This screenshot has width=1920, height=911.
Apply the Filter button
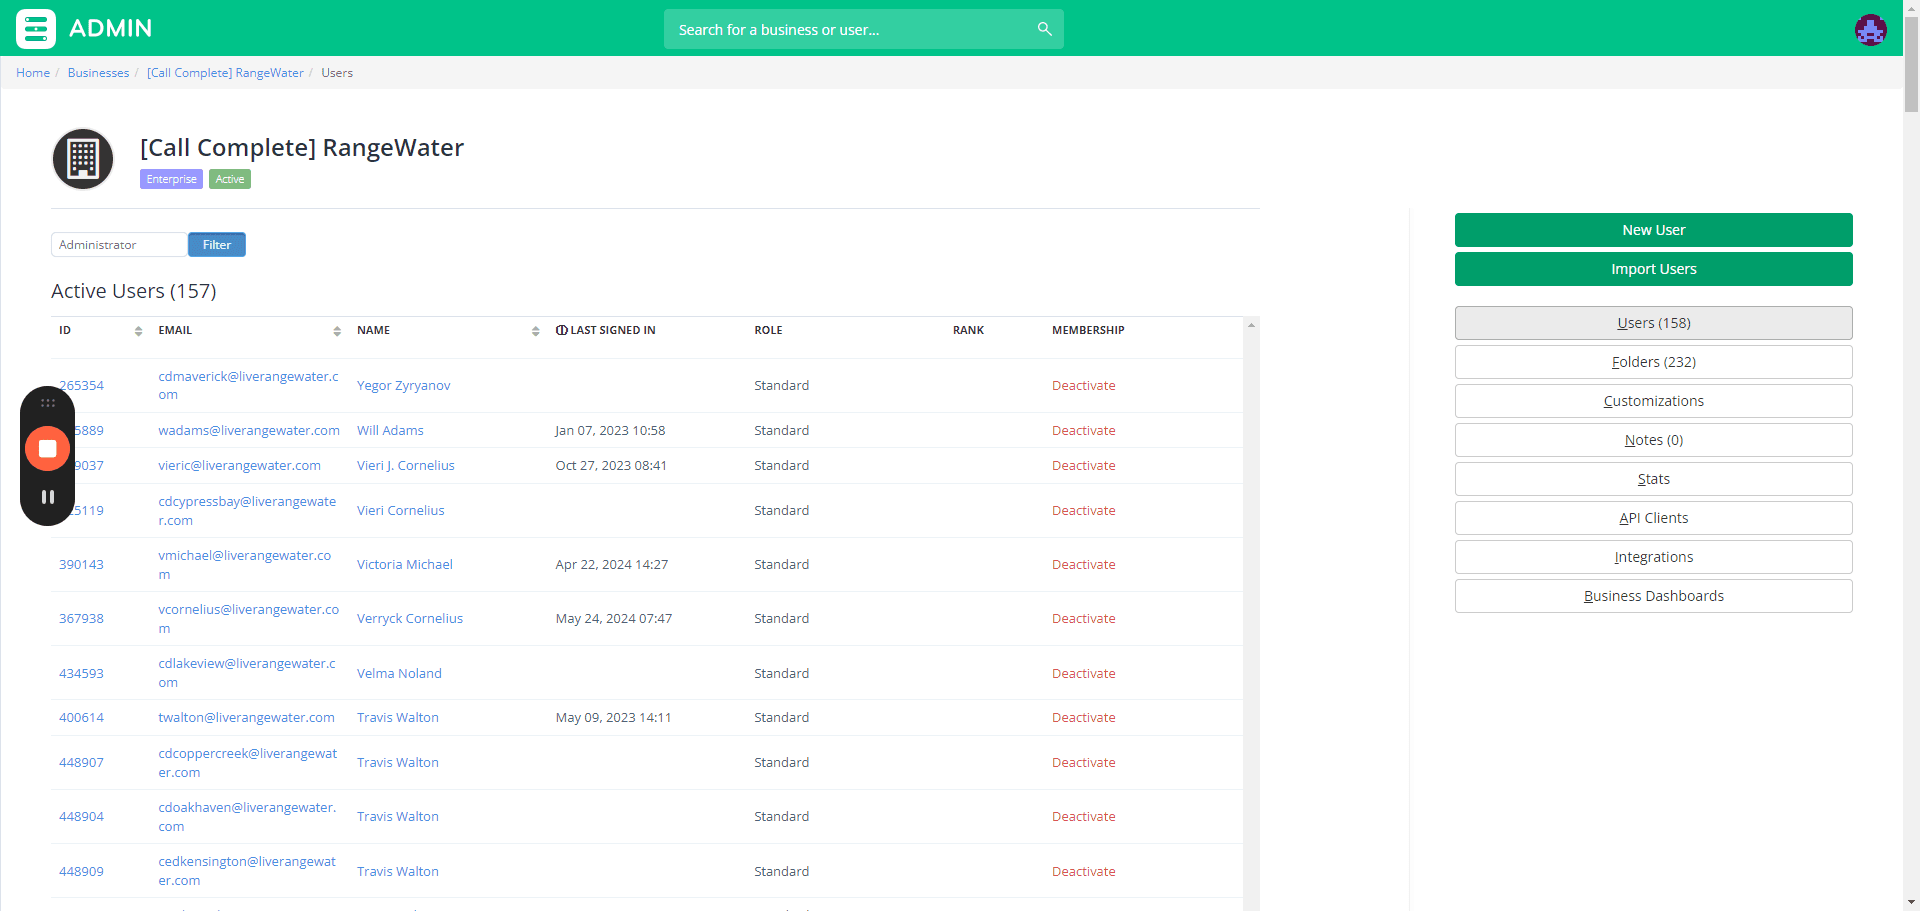[x=217, y=245]
